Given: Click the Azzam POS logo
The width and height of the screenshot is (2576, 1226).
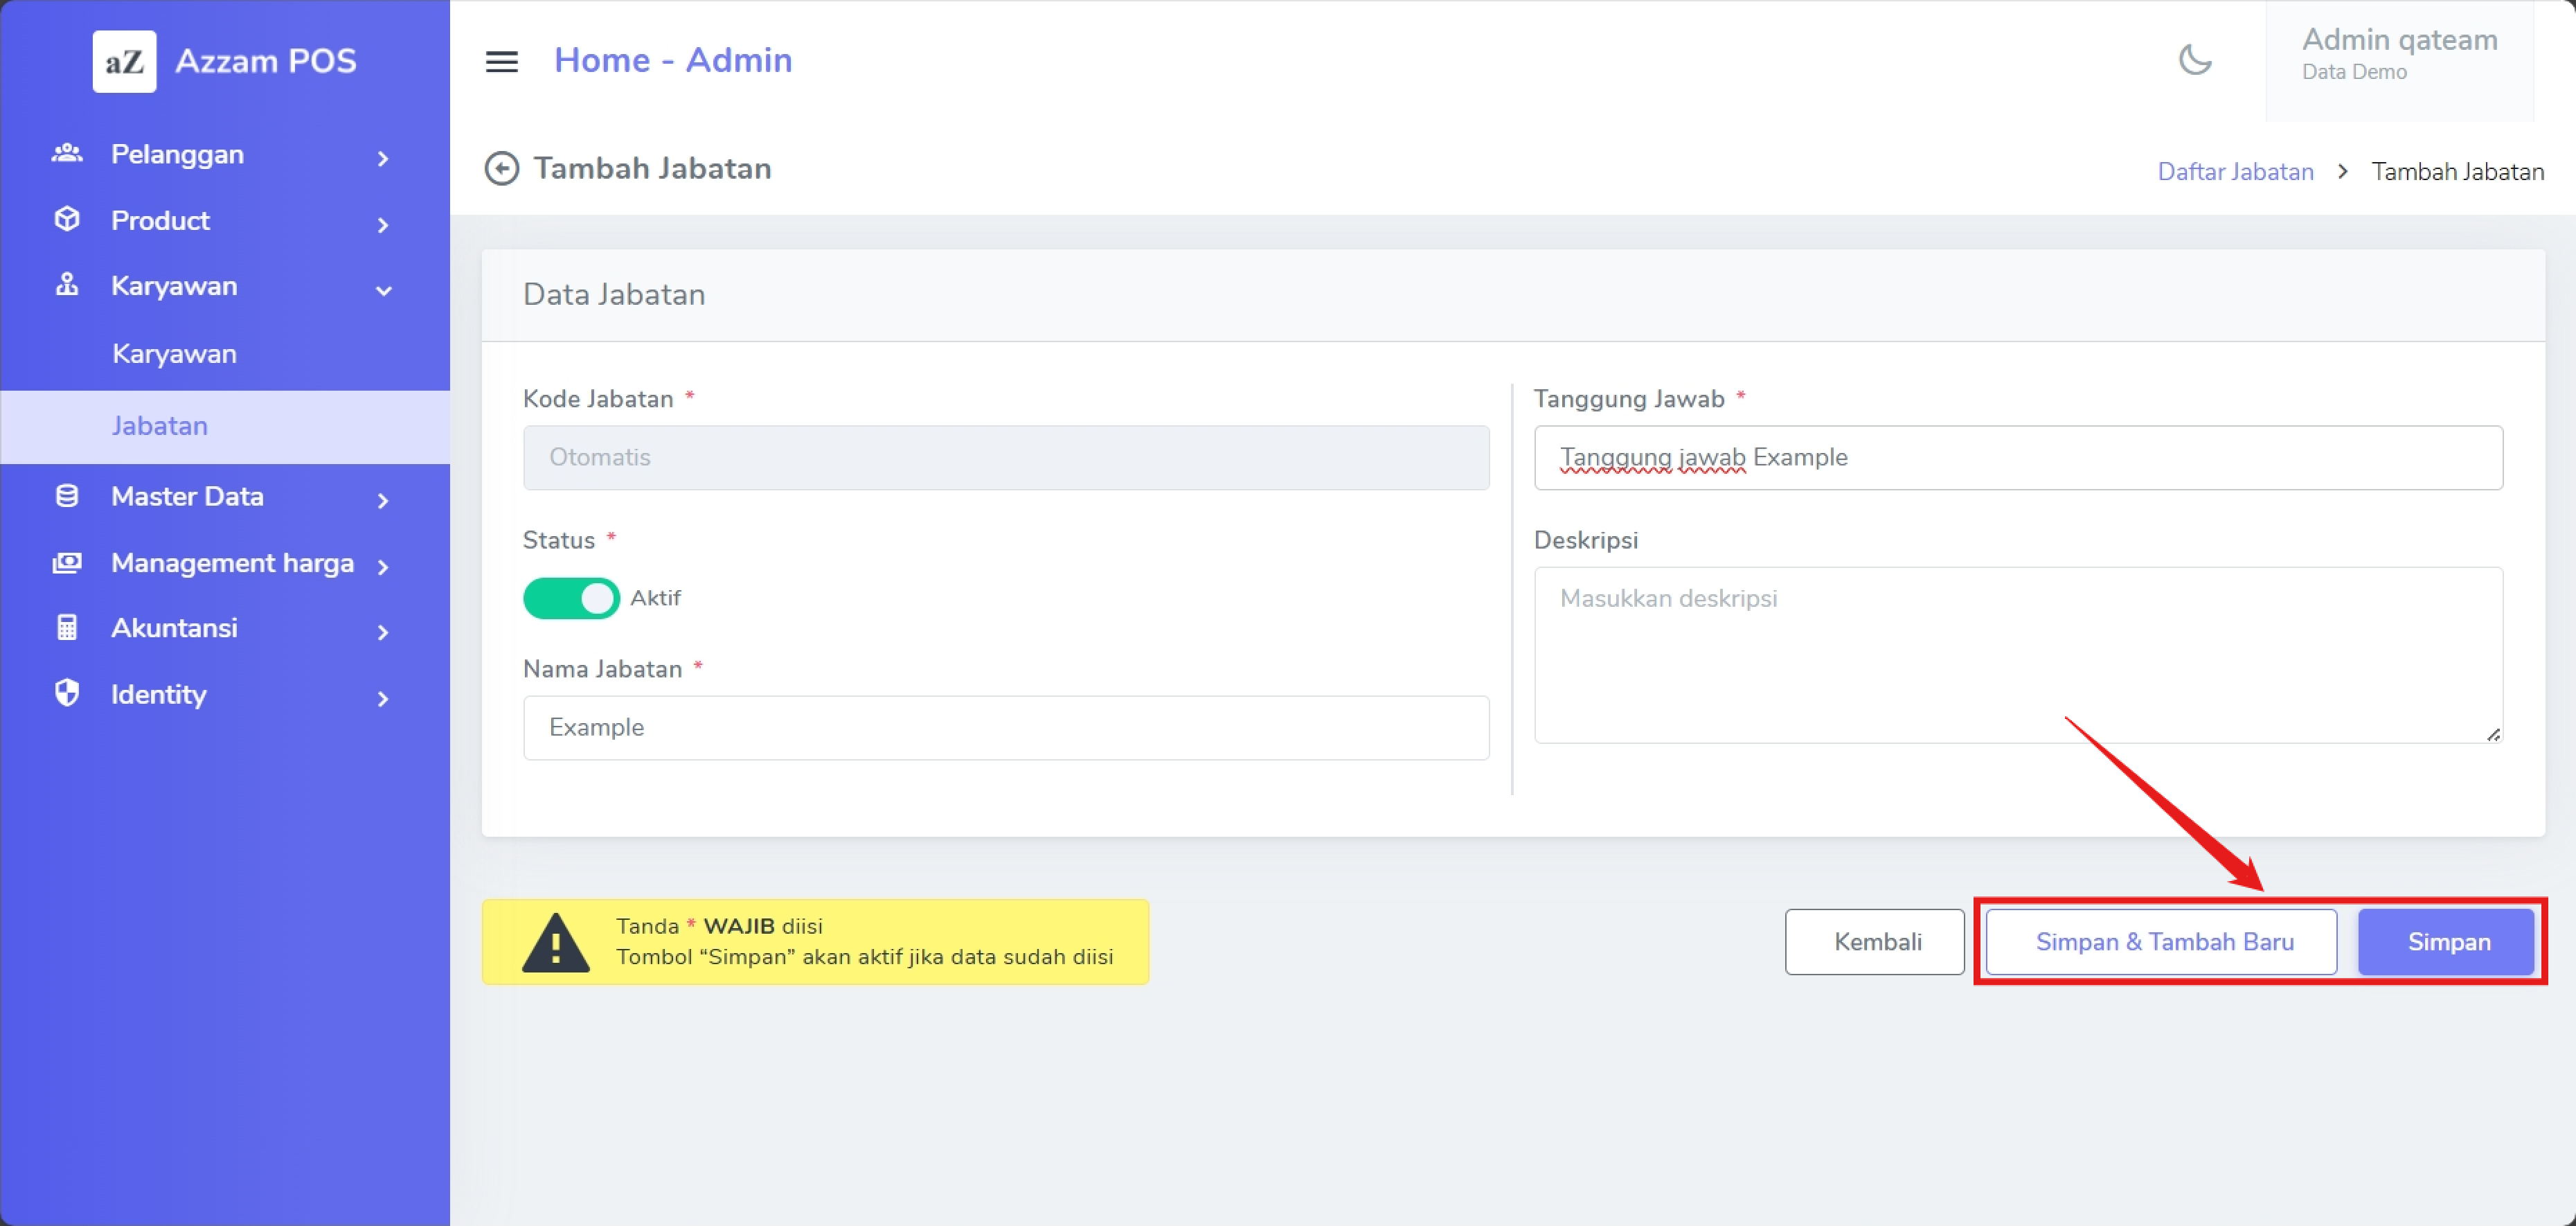Looking at the screenshot, I should click(124, 62).
